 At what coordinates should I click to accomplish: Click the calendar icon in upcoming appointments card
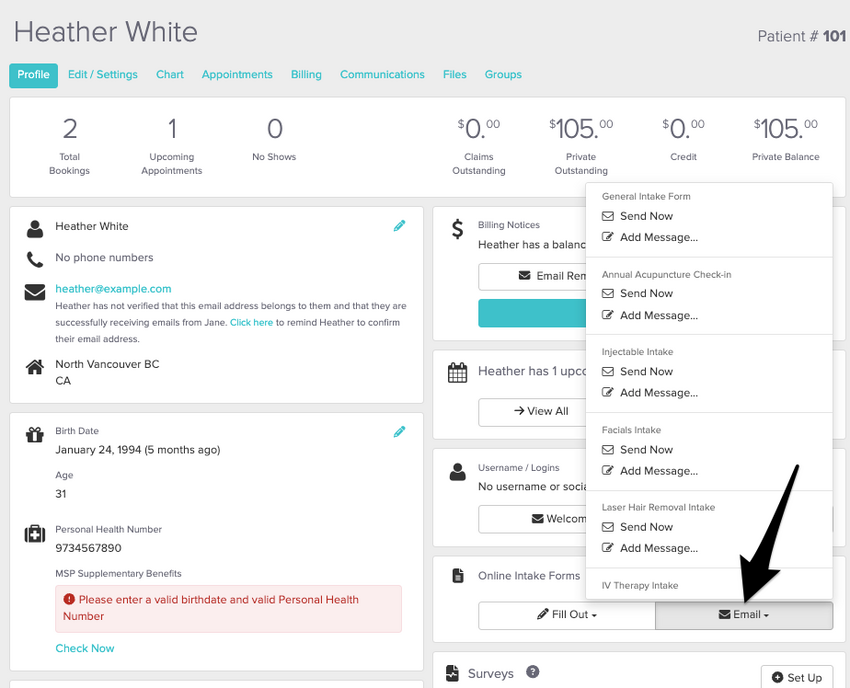coord(458,372)
